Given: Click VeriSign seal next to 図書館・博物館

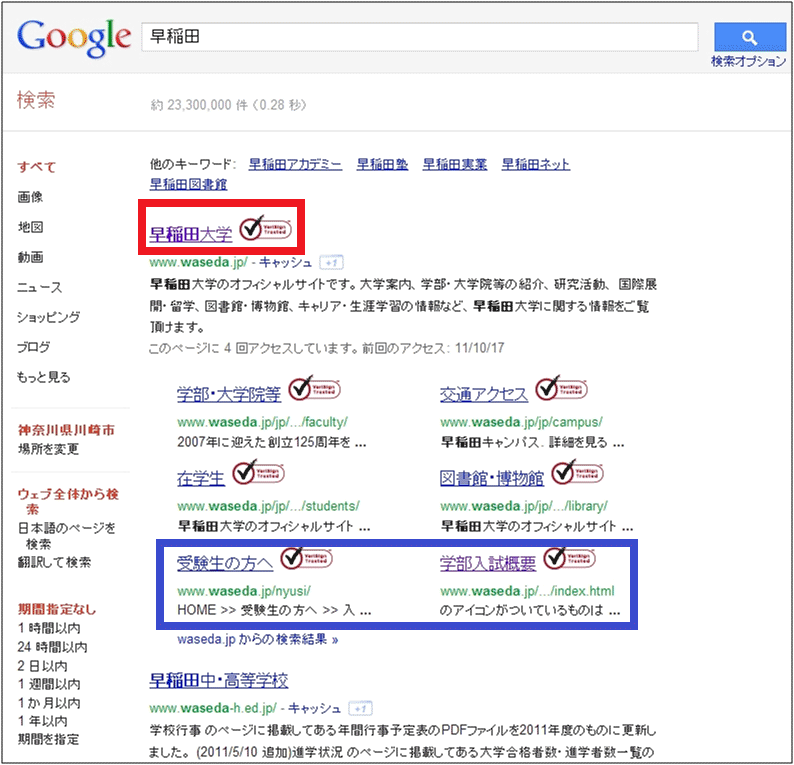Looking at the screenshot, I should coord(577,474).
